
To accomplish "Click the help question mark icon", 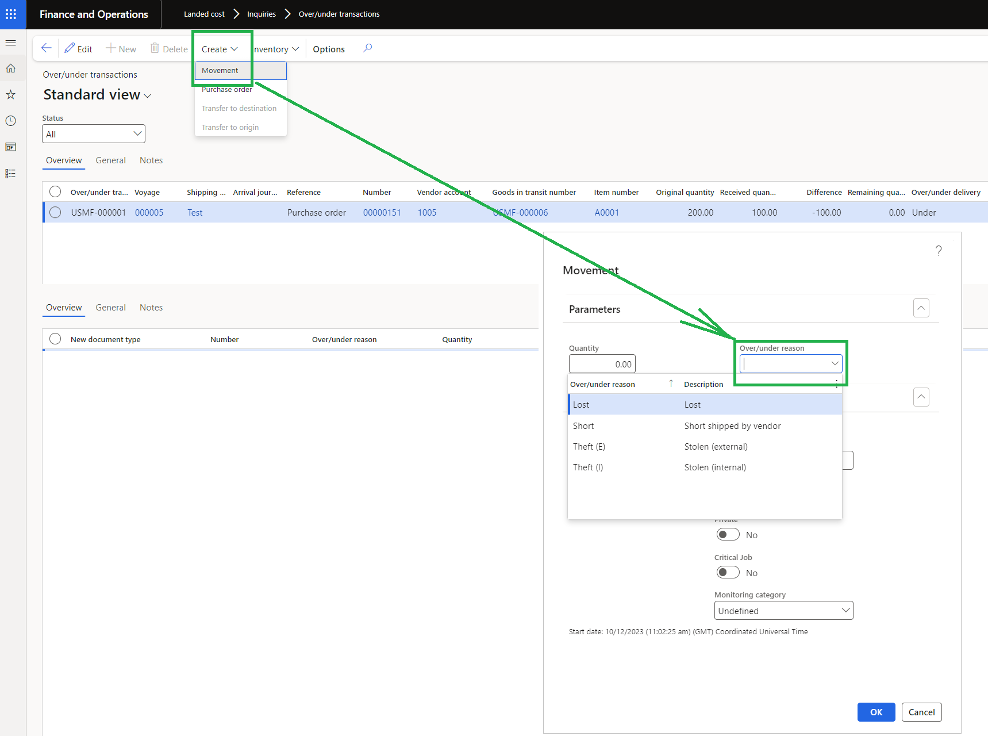I will [x=938, y=251].
